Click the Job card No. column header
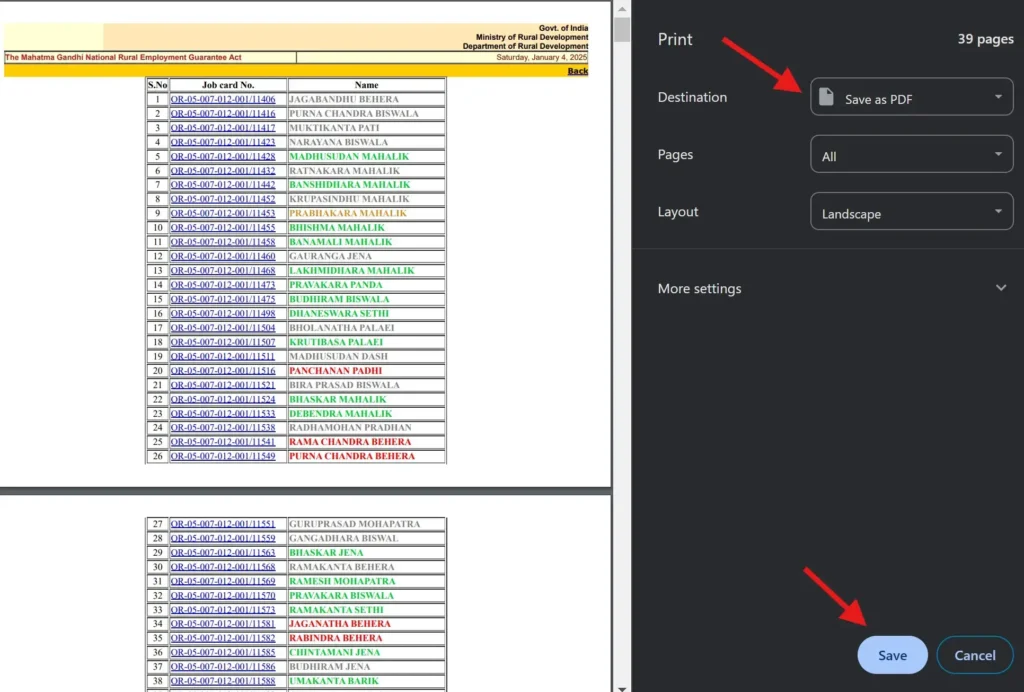This screenshot has width=1024, height=692. click(228, 85)
